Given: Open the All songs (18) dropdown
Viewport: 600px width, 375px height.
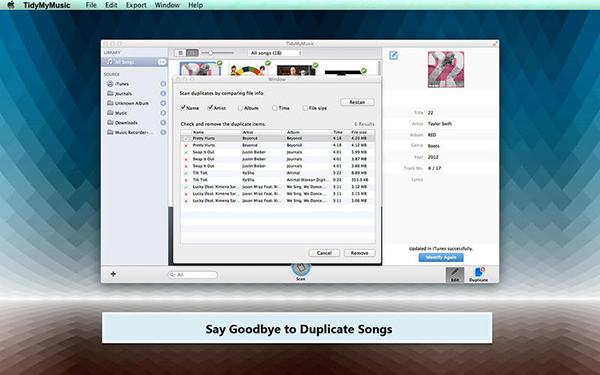Looking at the screenshot, I should point(275,53).
